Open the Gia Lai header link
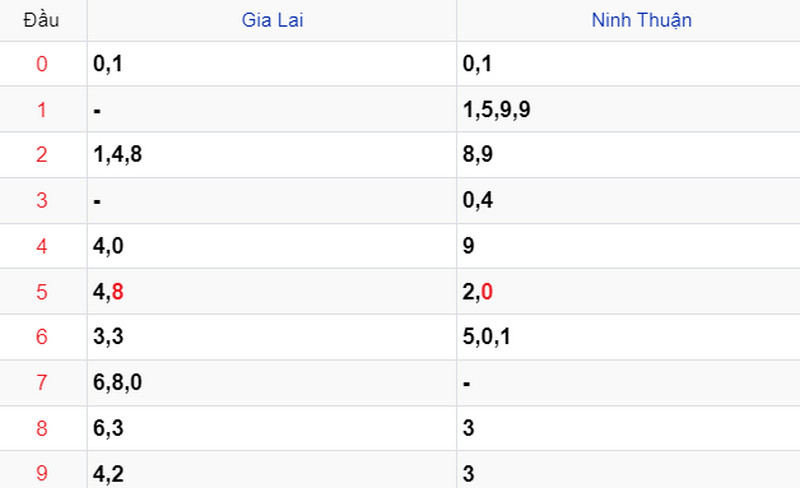Image resolution: width=800 pixels, height=488 pixels. coord(272,20)
